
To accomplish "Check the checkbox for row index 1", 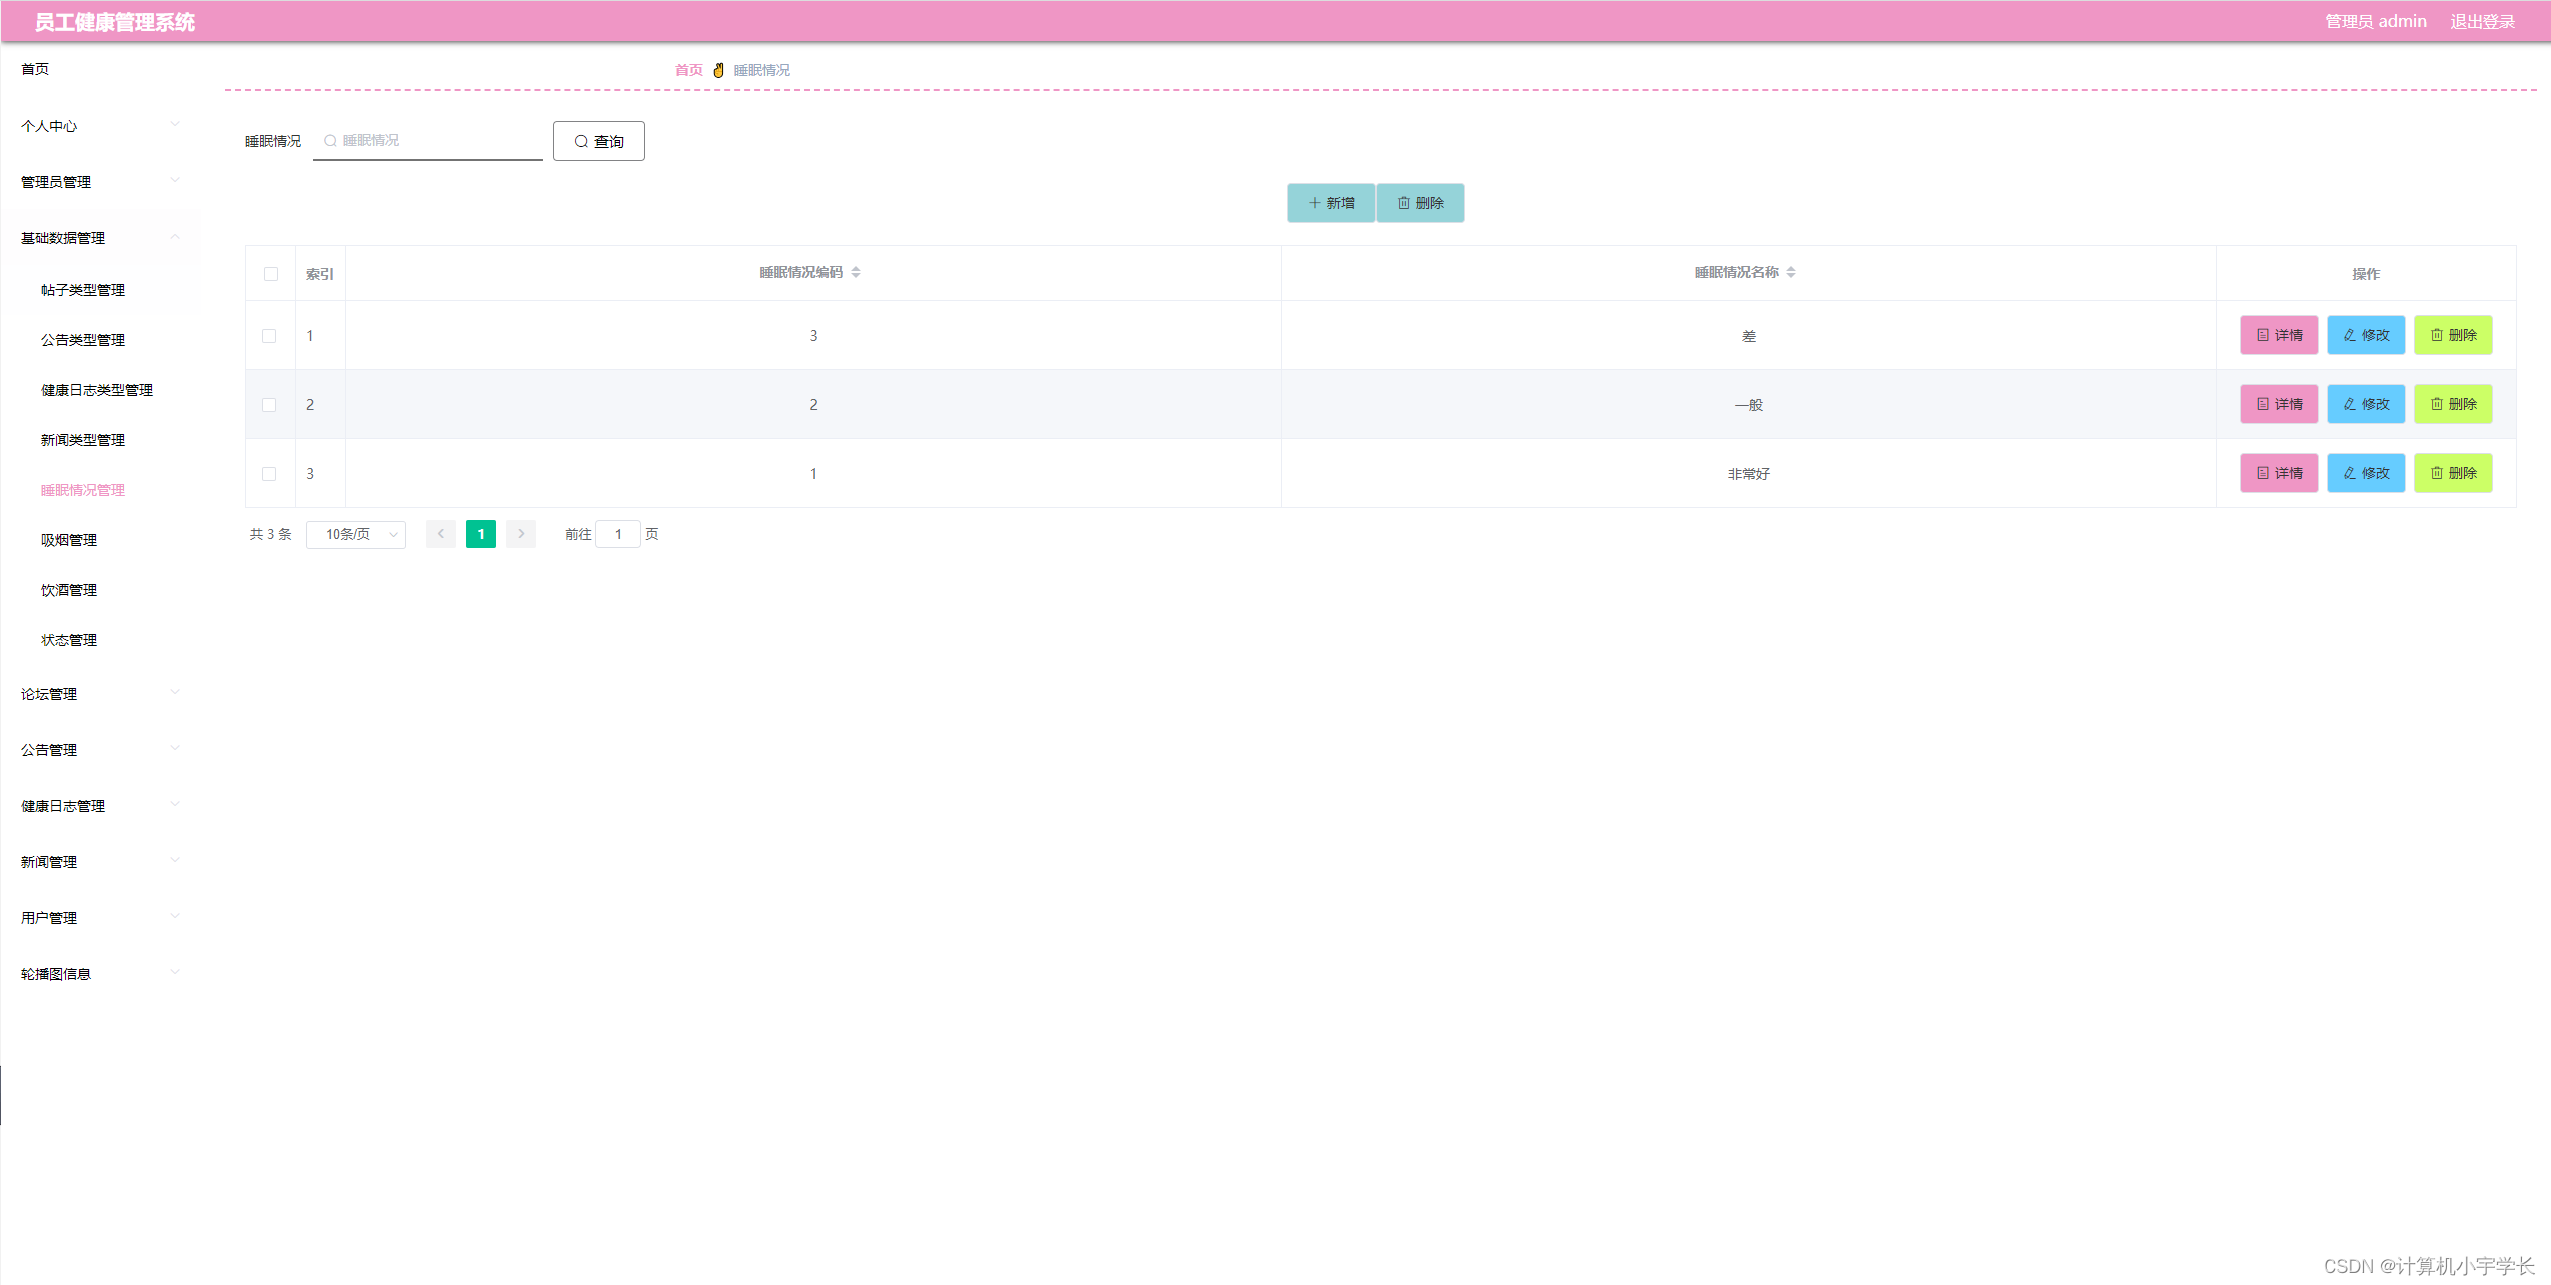I will pyautogui.click(x=269, y=336).
